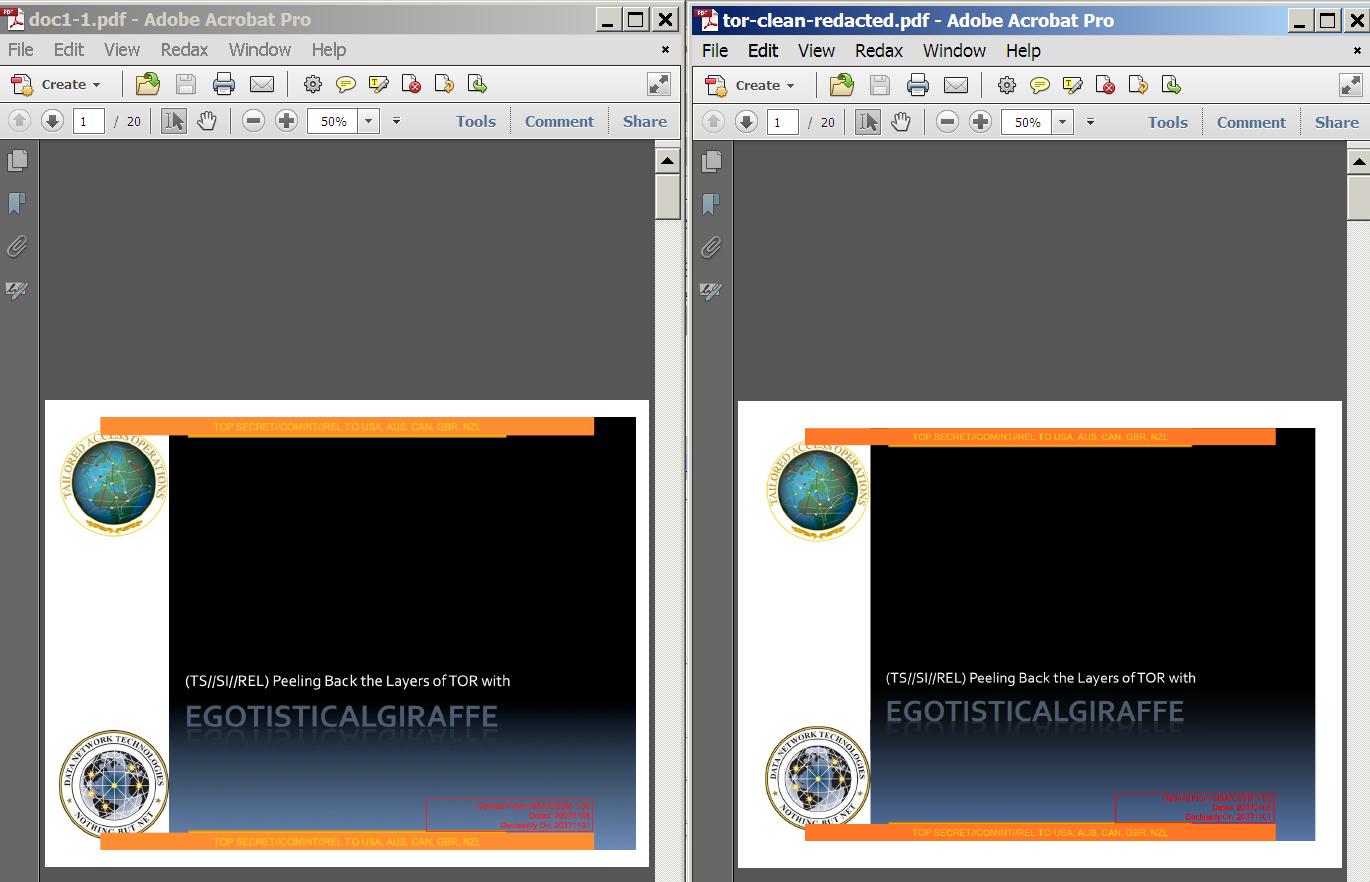
Task: Print tor-clean-redacted.pdf via printer icon
Action: pos(918,86)
